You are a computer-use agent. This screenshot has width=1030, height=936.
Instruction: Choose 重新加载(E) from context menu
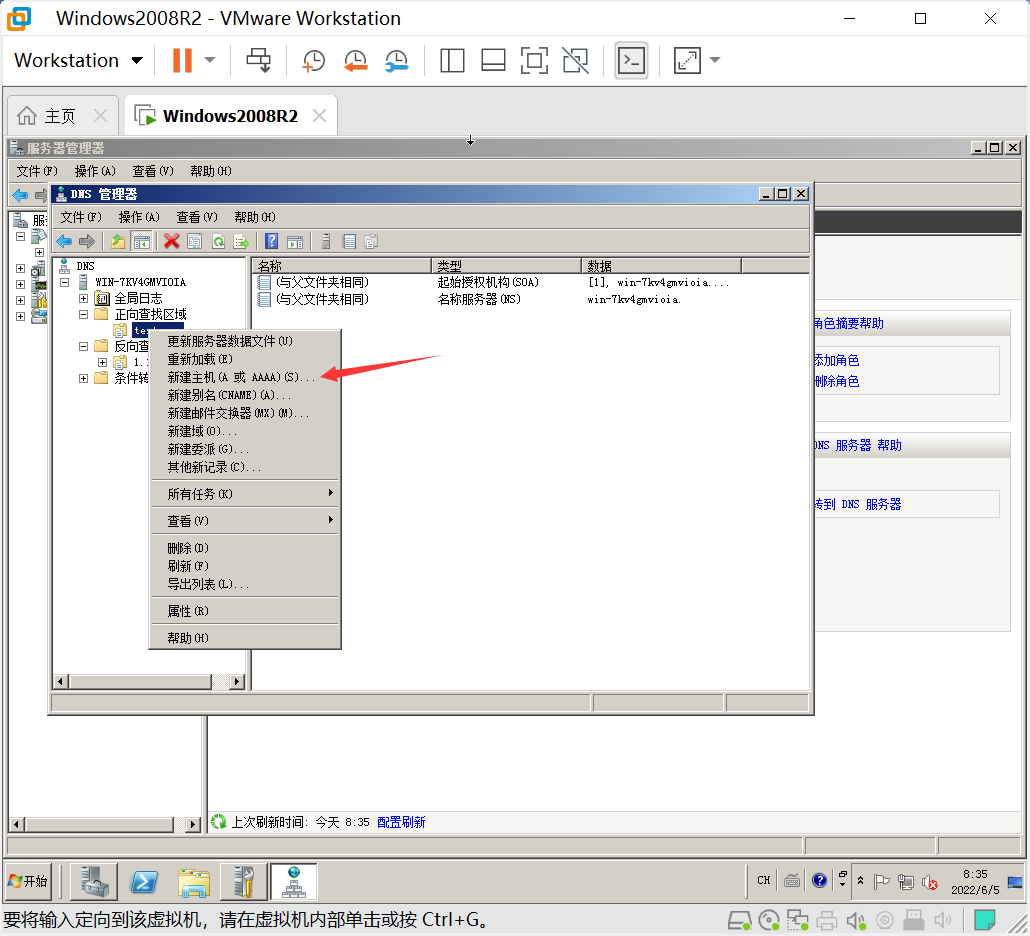tap(245, 359)
